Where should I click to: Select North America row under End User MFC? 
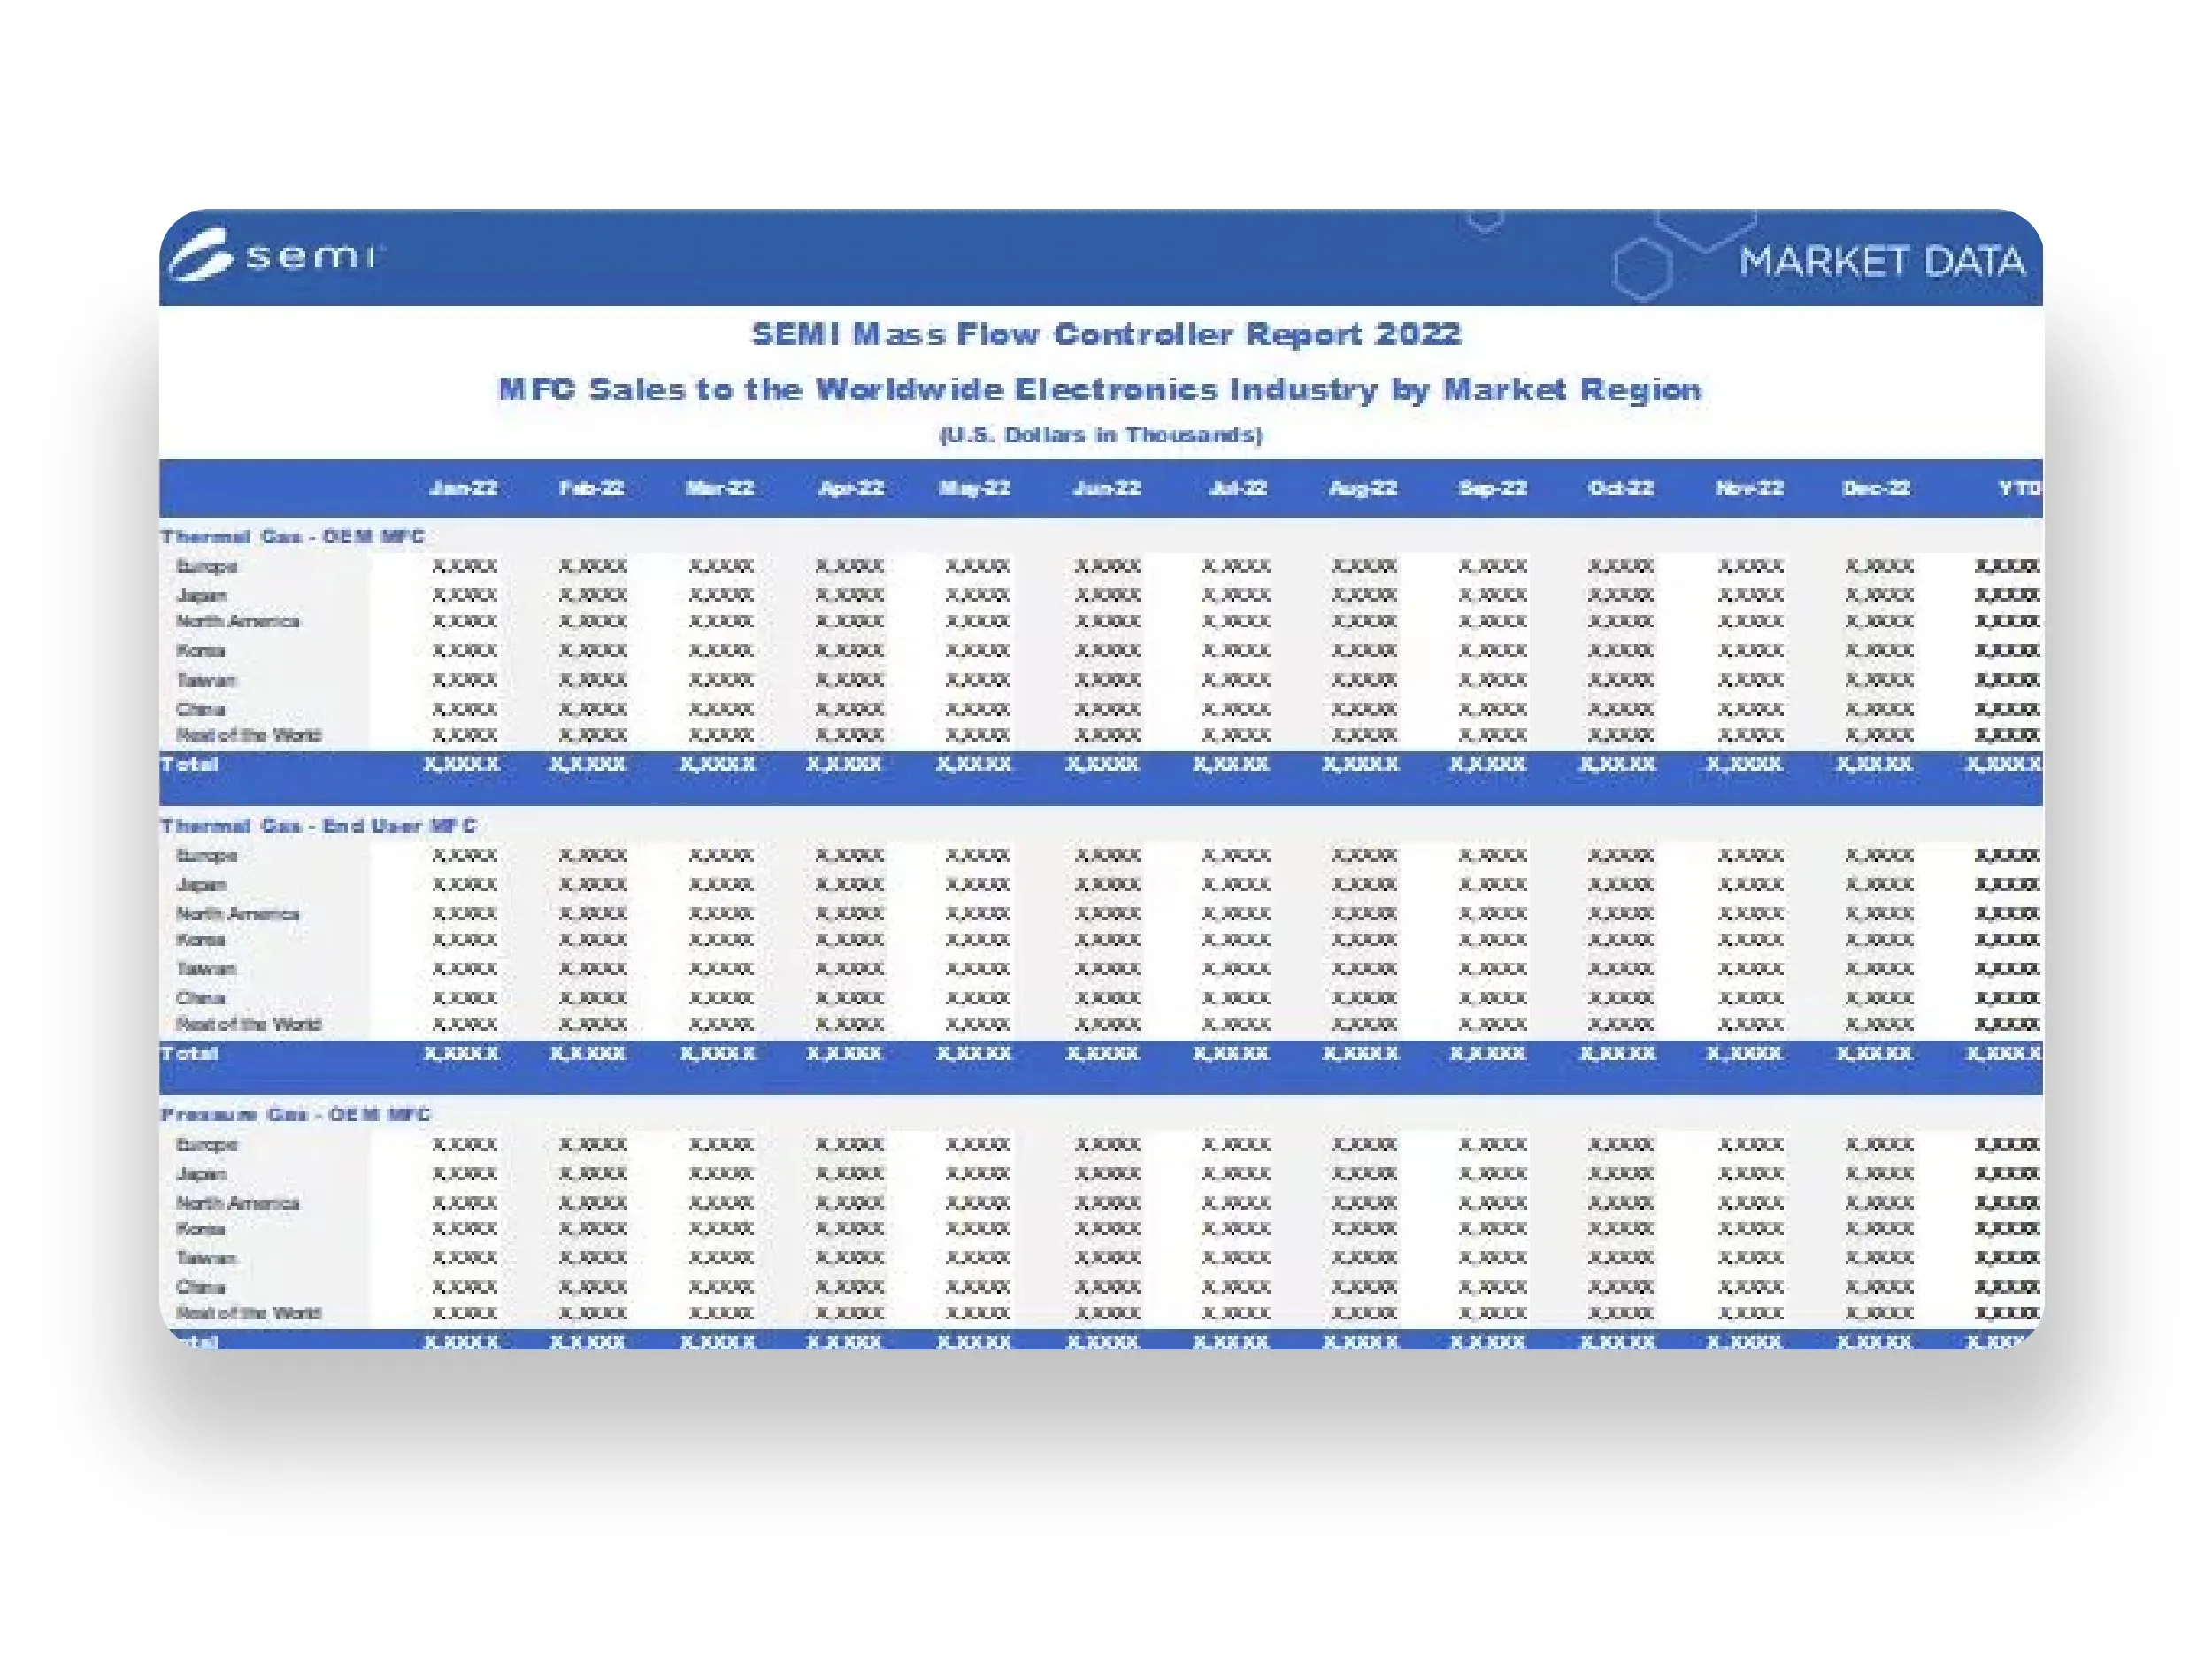point(1100,914)
